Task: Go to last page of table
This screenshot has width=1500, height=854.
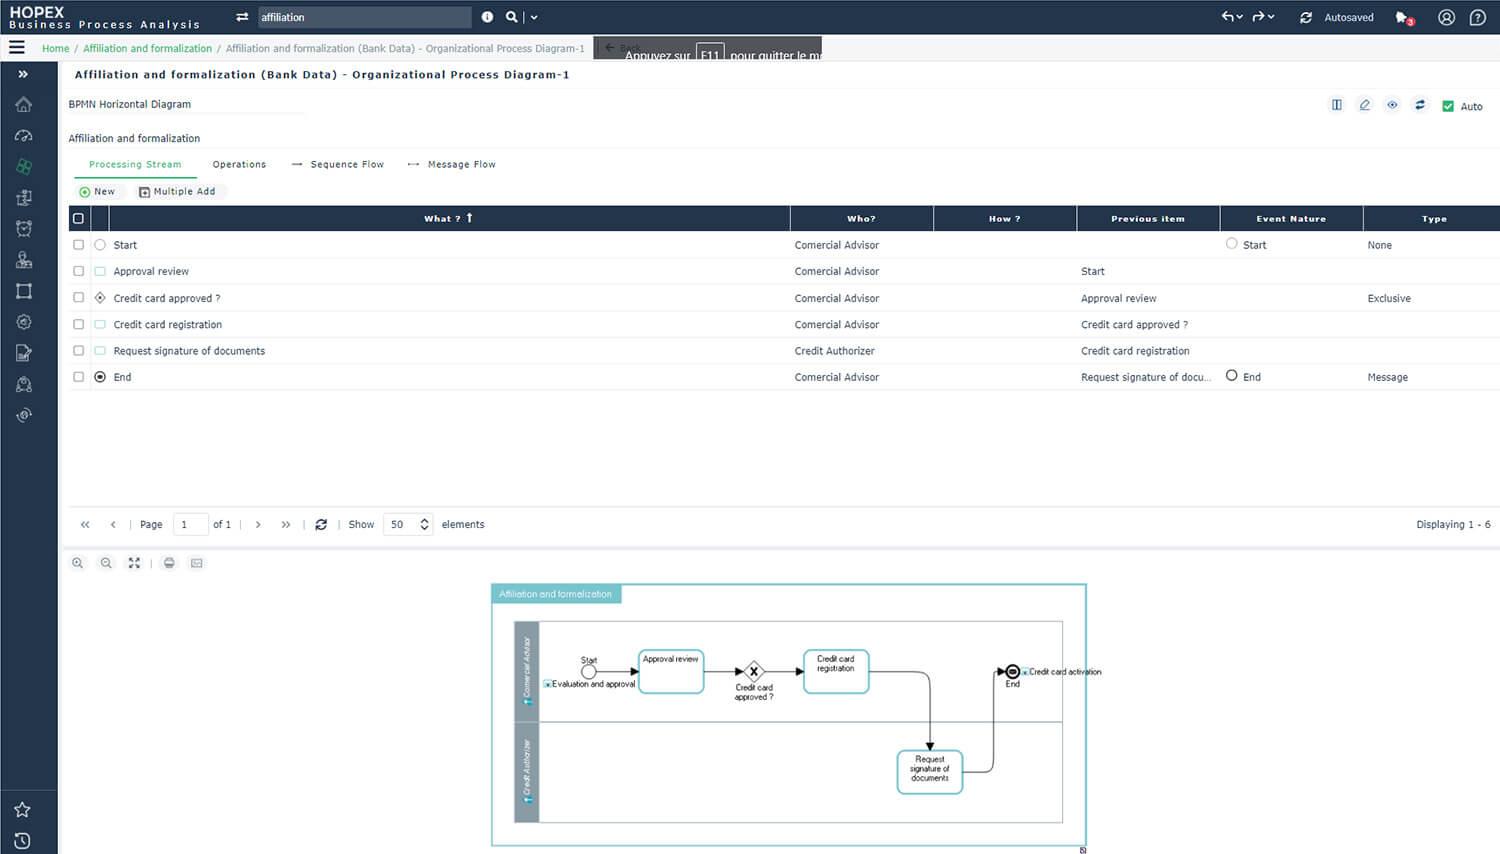Action: tap(286, 524)
